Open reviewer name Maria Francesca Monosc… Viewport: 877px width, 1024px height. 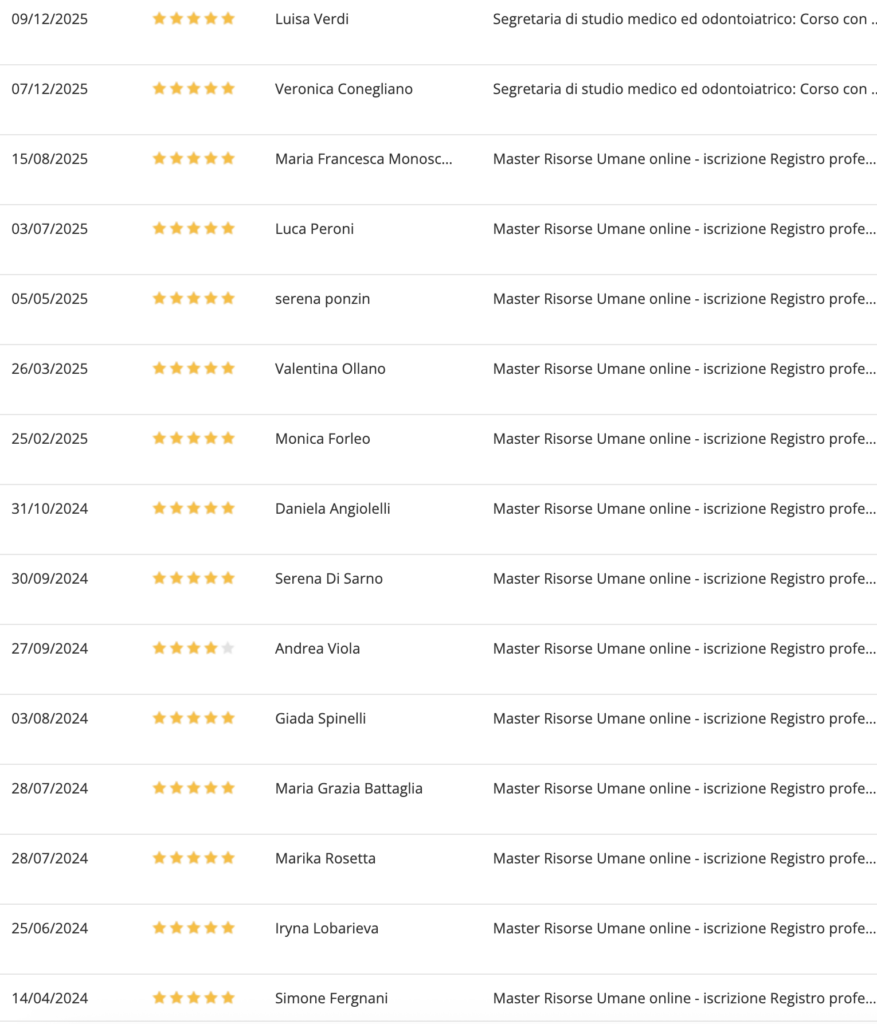coord(363,159)
